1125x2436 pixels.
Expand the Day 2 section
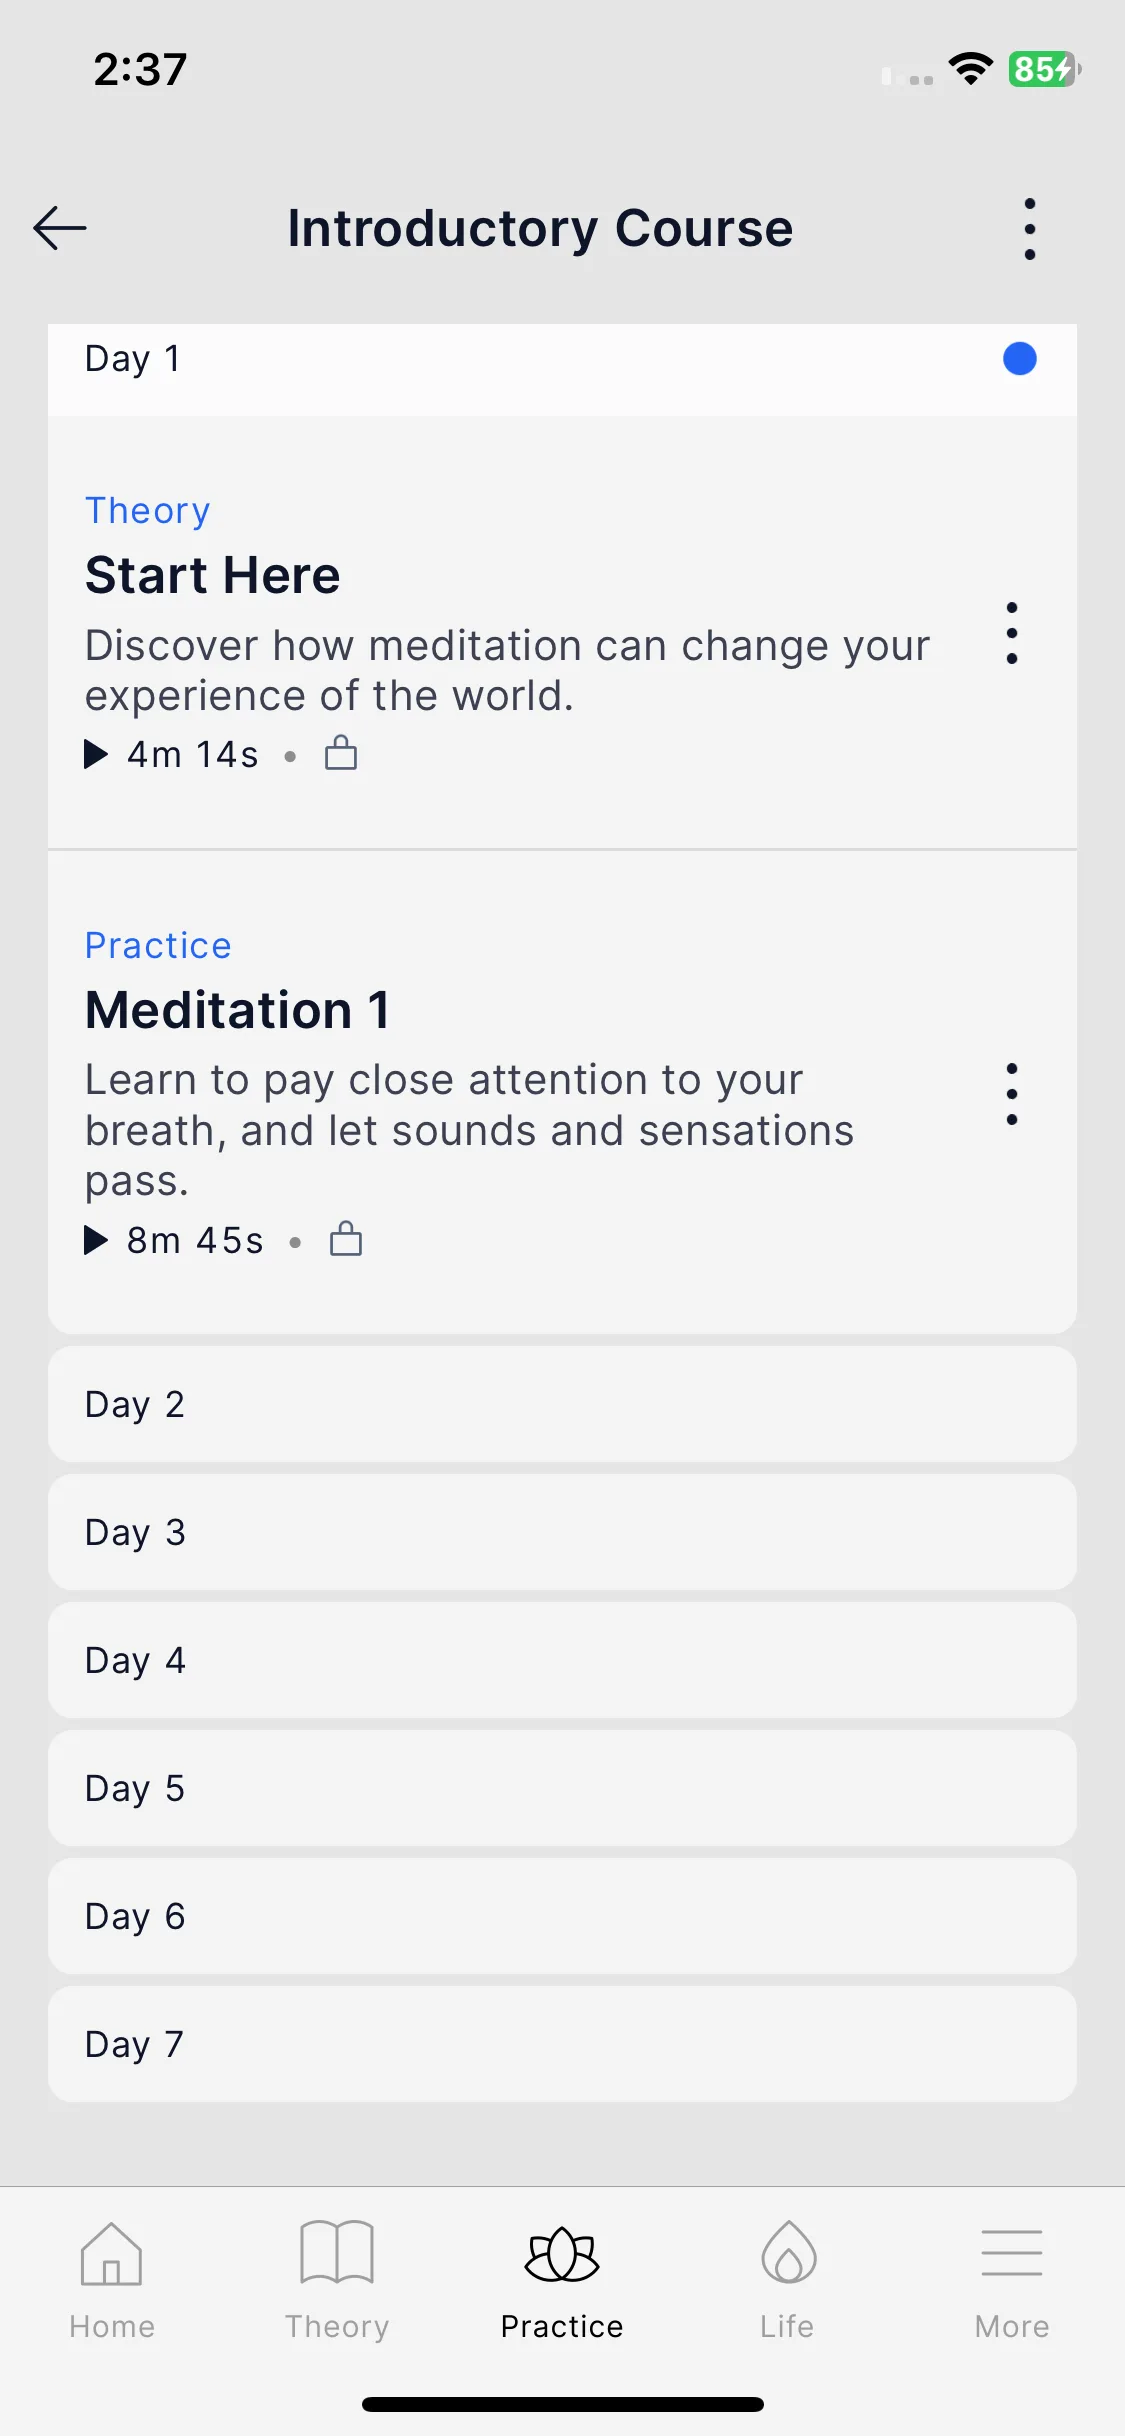(x=562, y=1404)
